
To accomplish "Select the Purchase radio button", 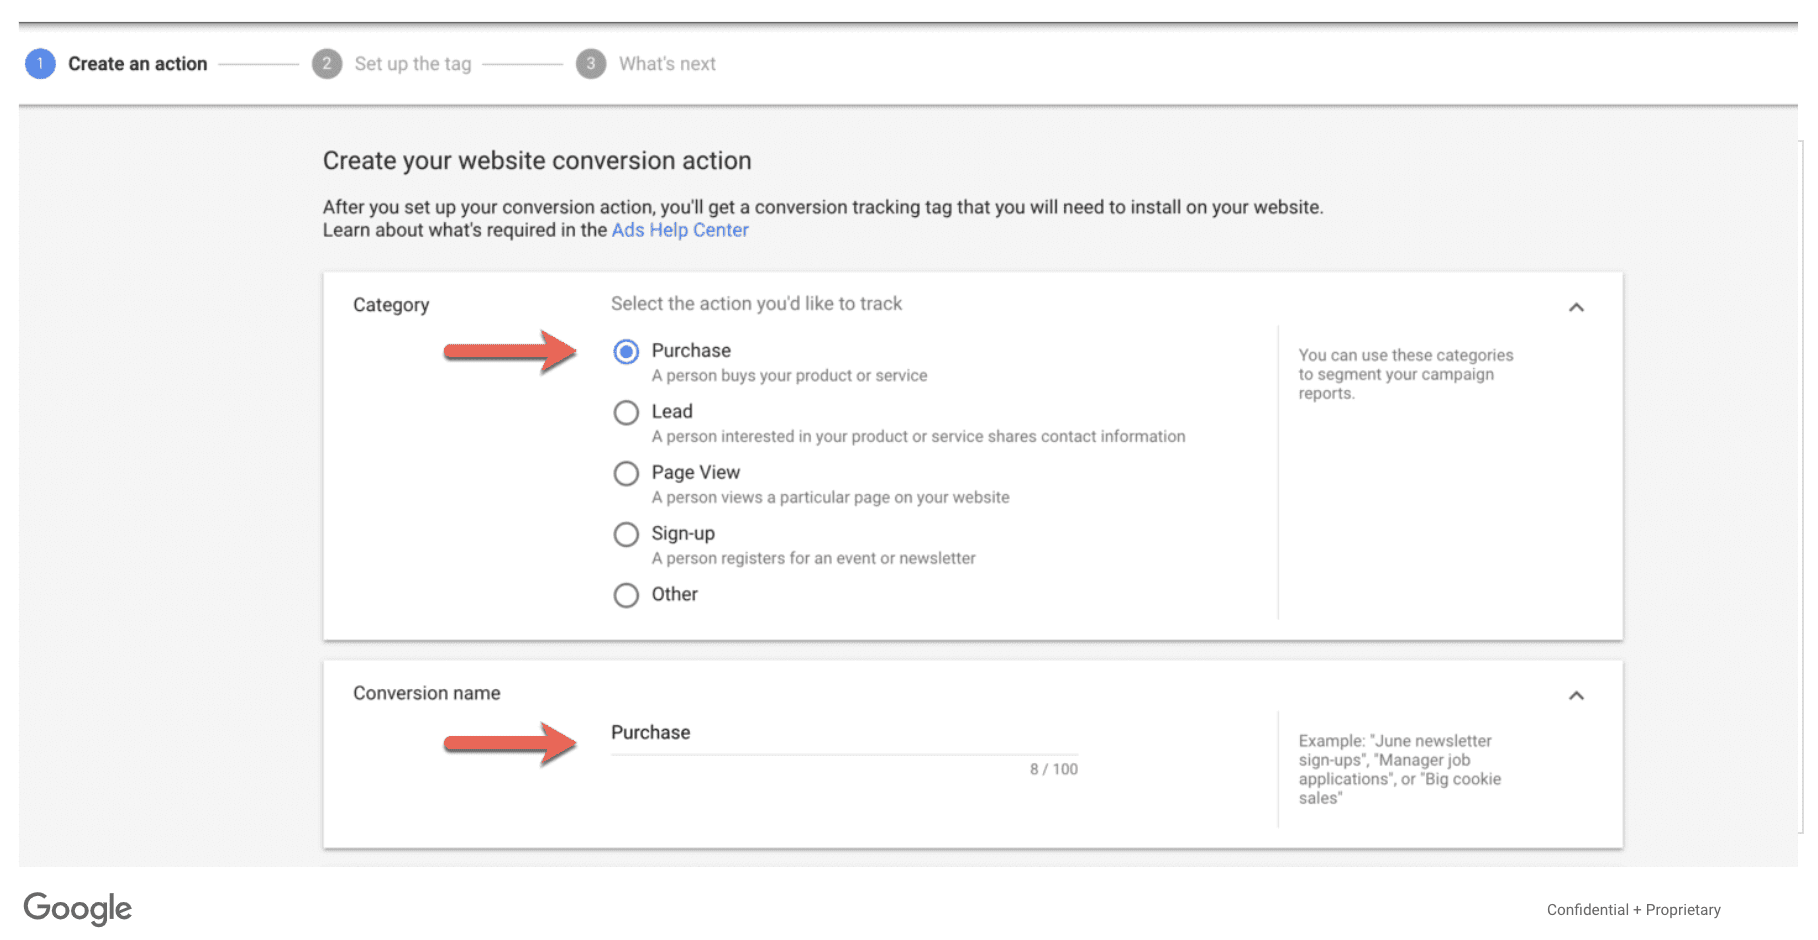I will (x=626, y=352).
